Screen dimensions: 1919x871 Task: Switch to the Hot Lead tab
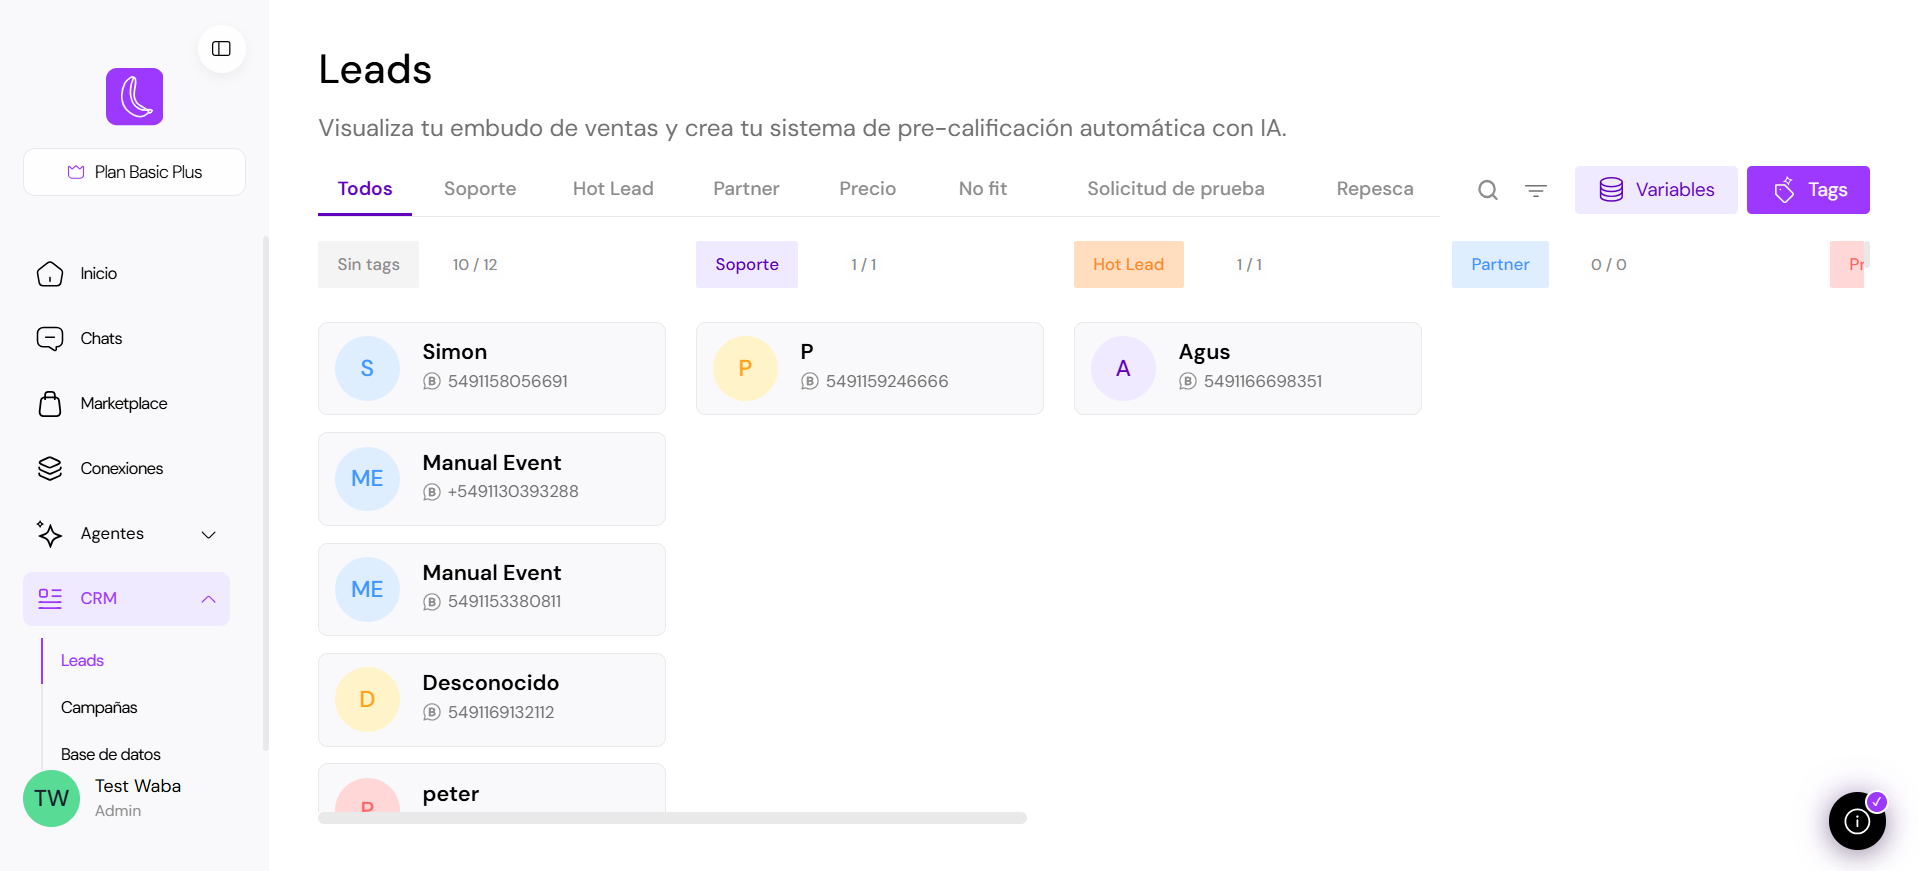(x=612, y=189)
